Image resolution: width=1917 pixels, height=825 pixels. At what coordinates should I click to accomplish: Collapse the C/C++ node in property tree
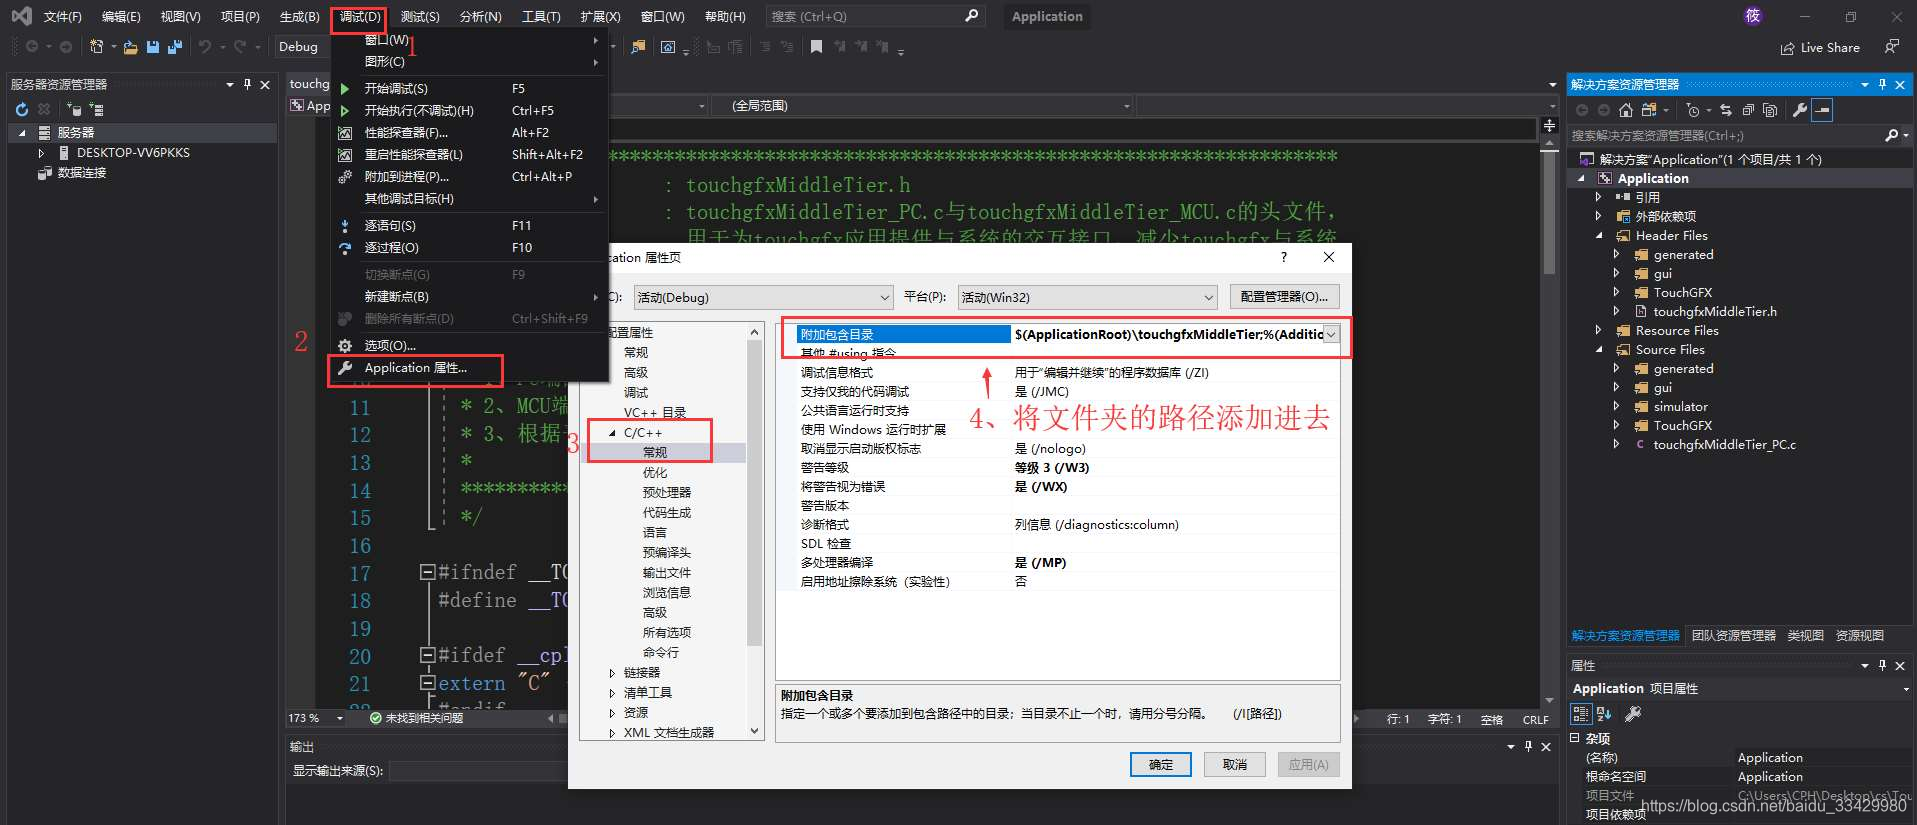click(612, 433)
